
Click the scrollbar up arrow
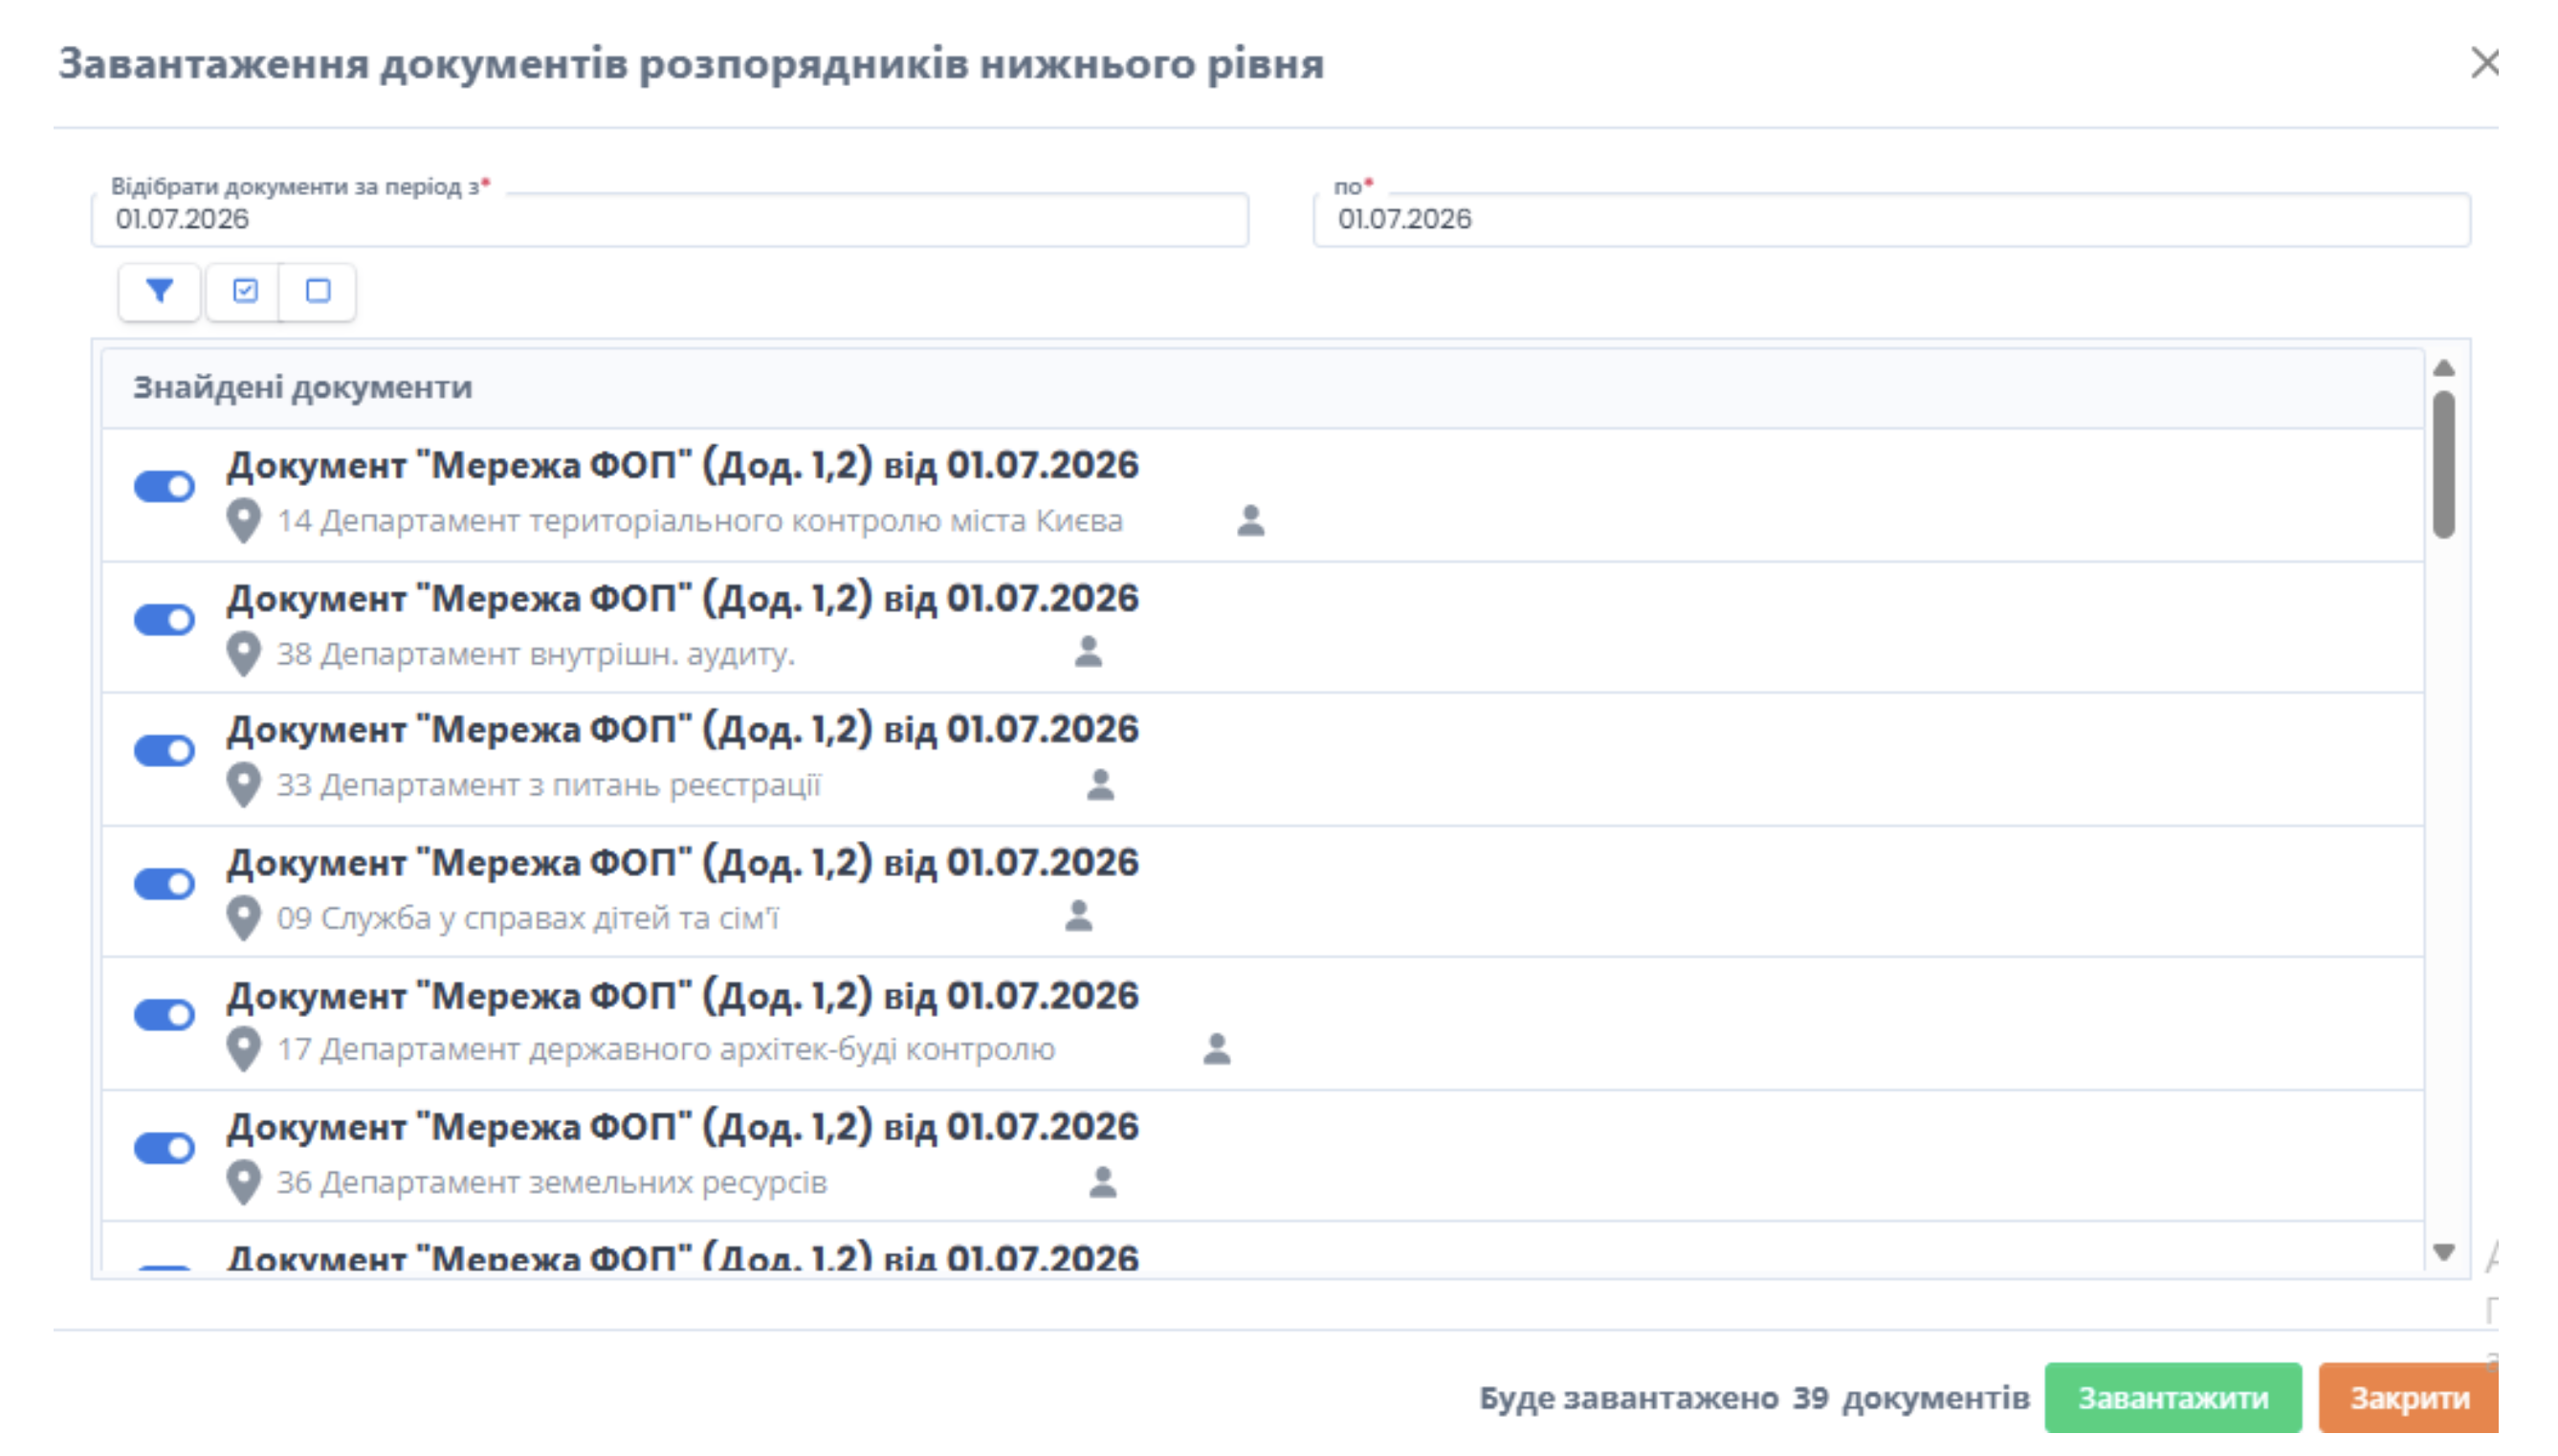2444,368
